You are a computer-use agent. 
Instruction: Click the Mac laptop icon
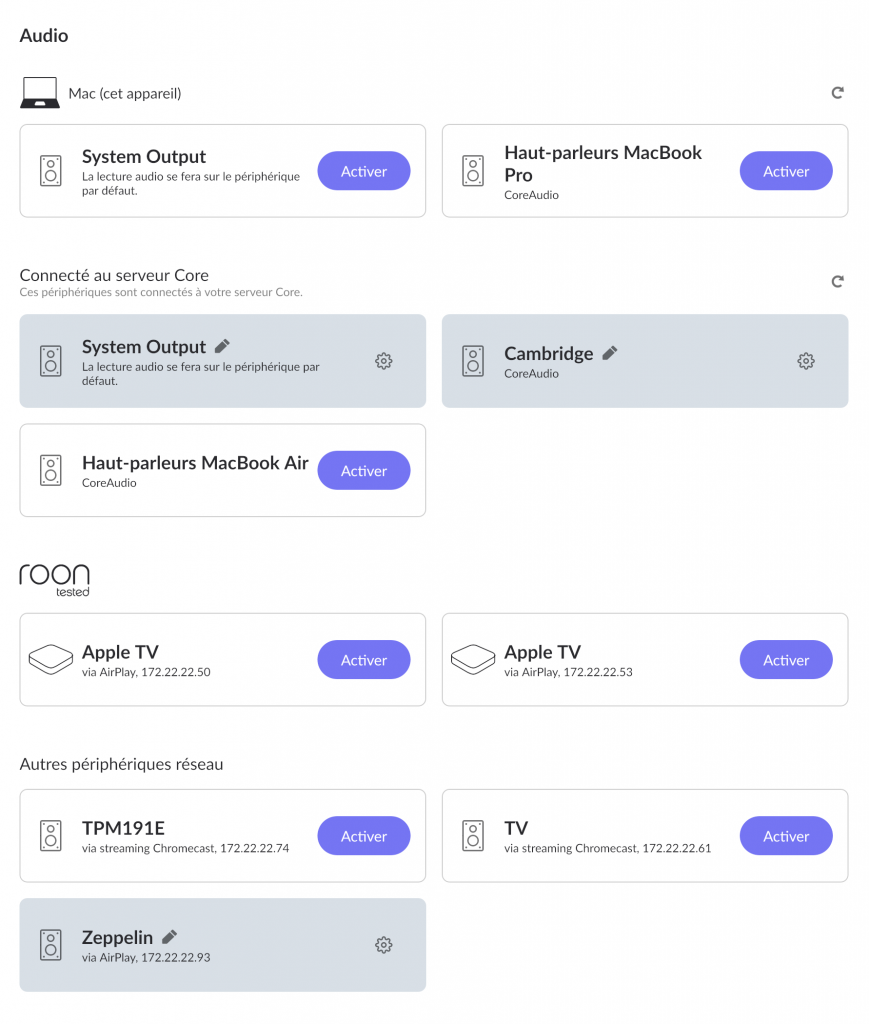tap(40, 93)
